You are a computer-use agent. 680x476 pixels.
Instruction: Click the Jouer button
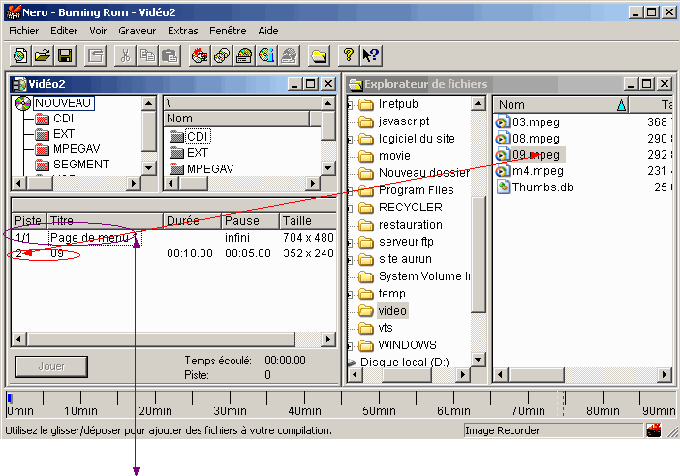pos(51,367)
